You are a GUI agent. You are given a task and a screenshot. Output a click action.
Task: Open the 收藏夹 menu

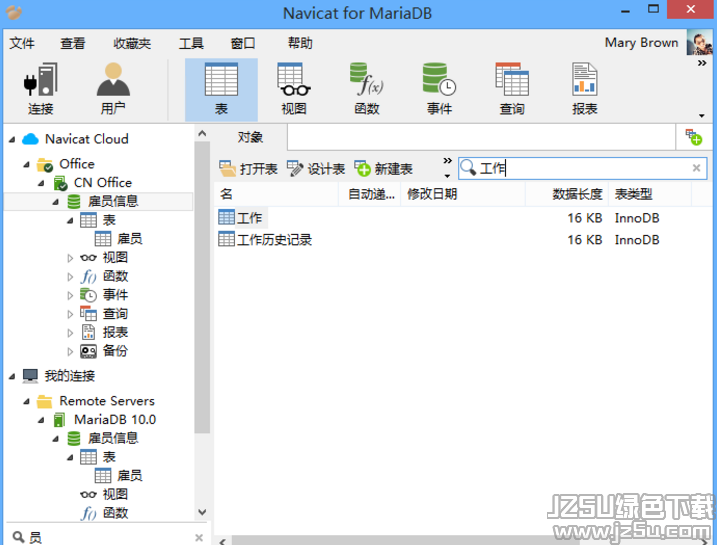click(132, 43)
